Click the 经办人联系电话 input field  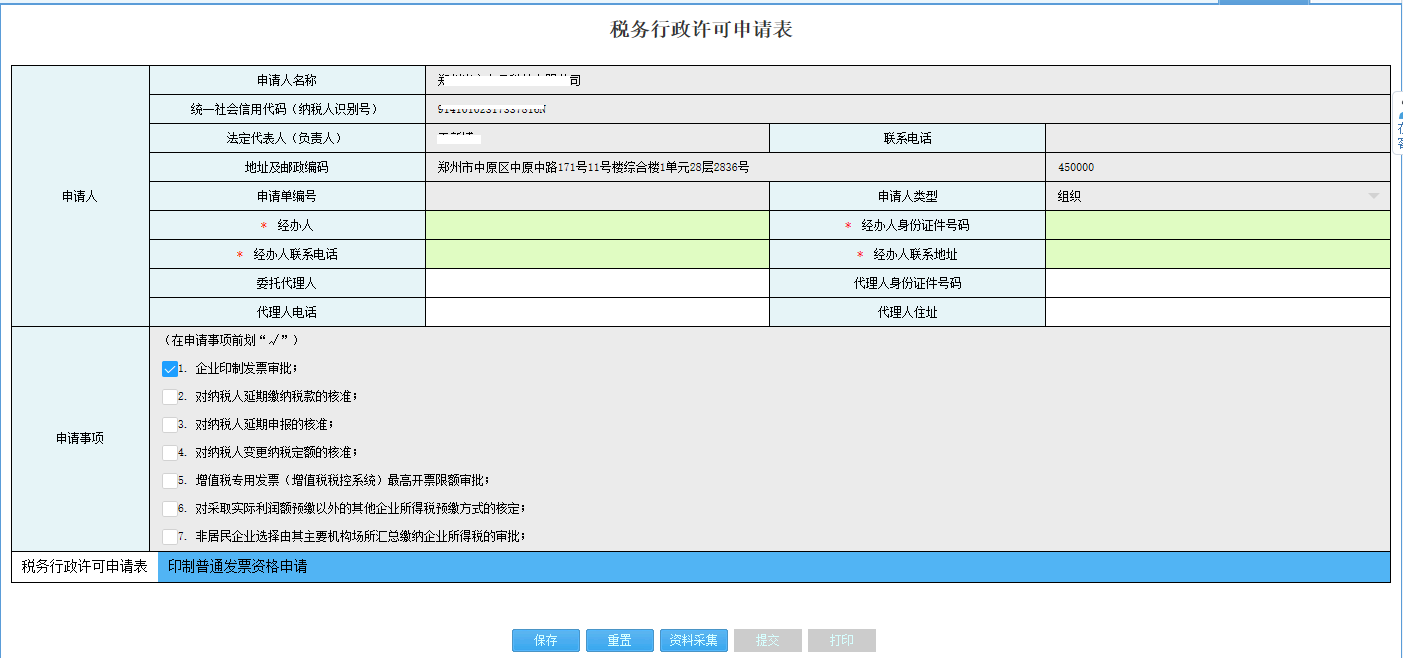pos(595,253)
